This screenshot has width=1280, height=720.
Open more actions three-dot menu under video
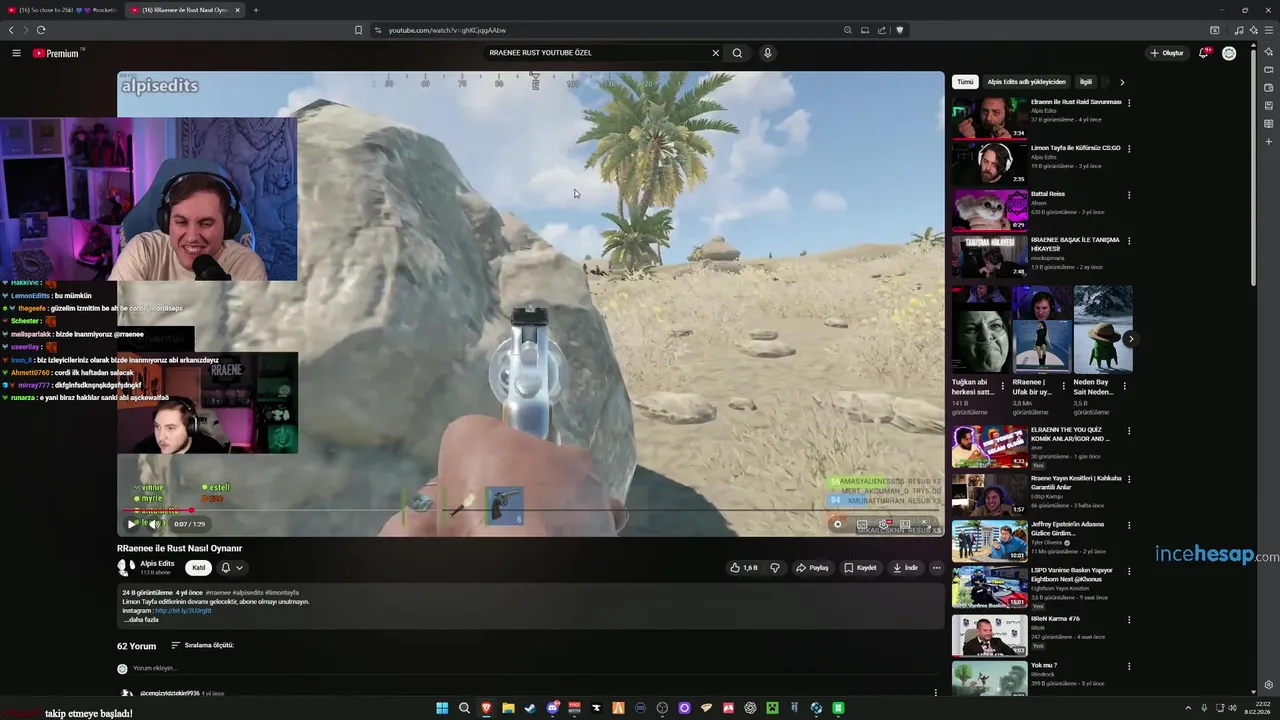[x=936, y=568]
